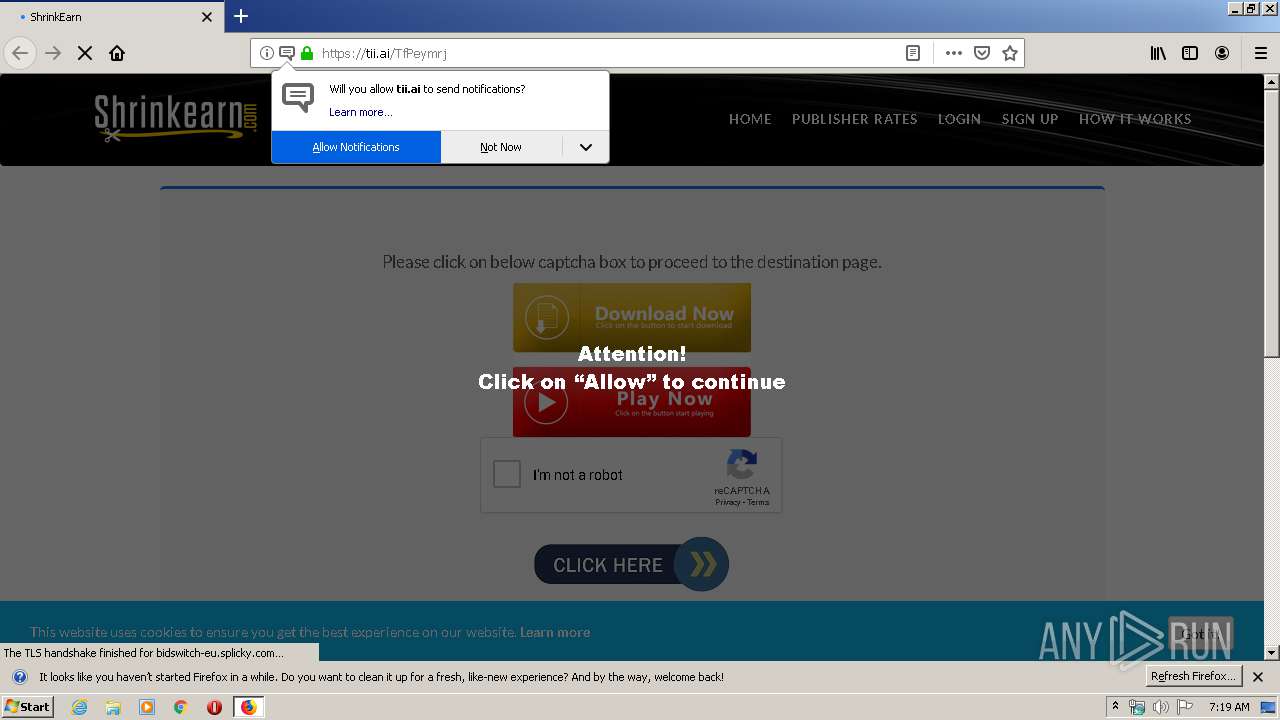Image resolution: width=1280 pixels, height=720 pixels.
Task: Open a new tab with plus button
Action: tap(241, 16)
